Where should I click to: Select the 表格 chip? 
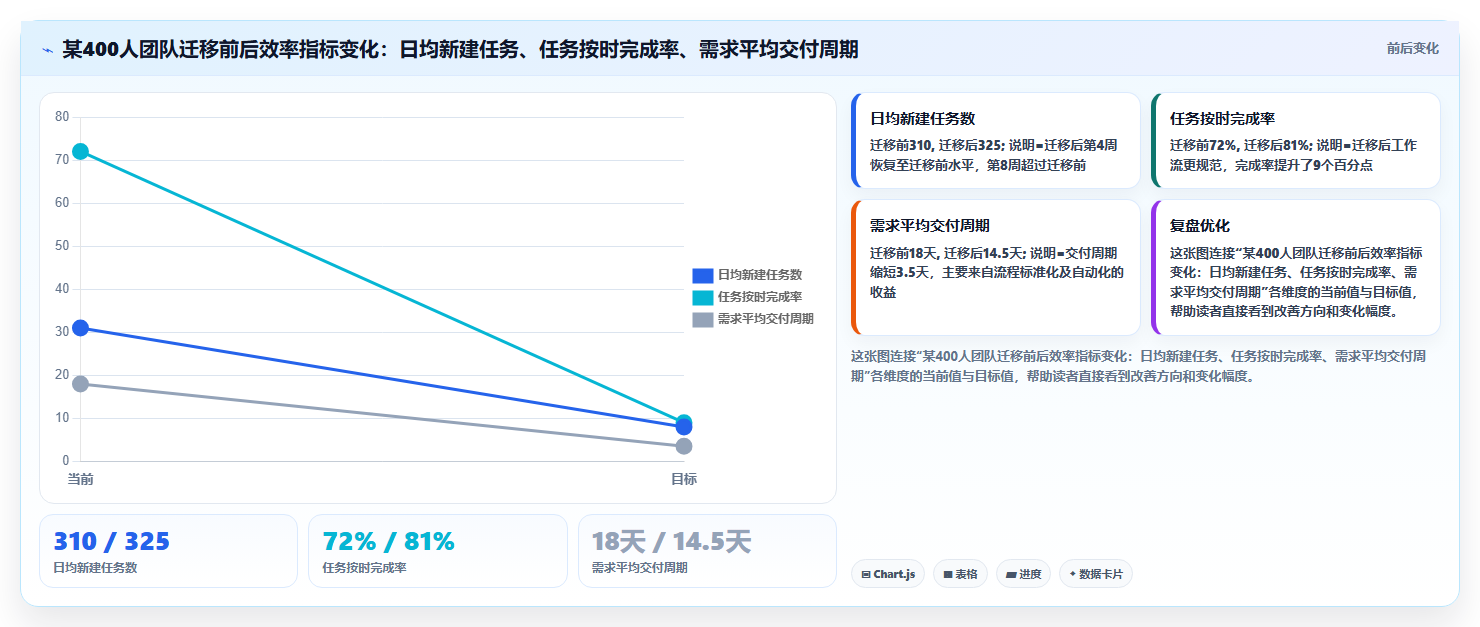pos(960,574)
